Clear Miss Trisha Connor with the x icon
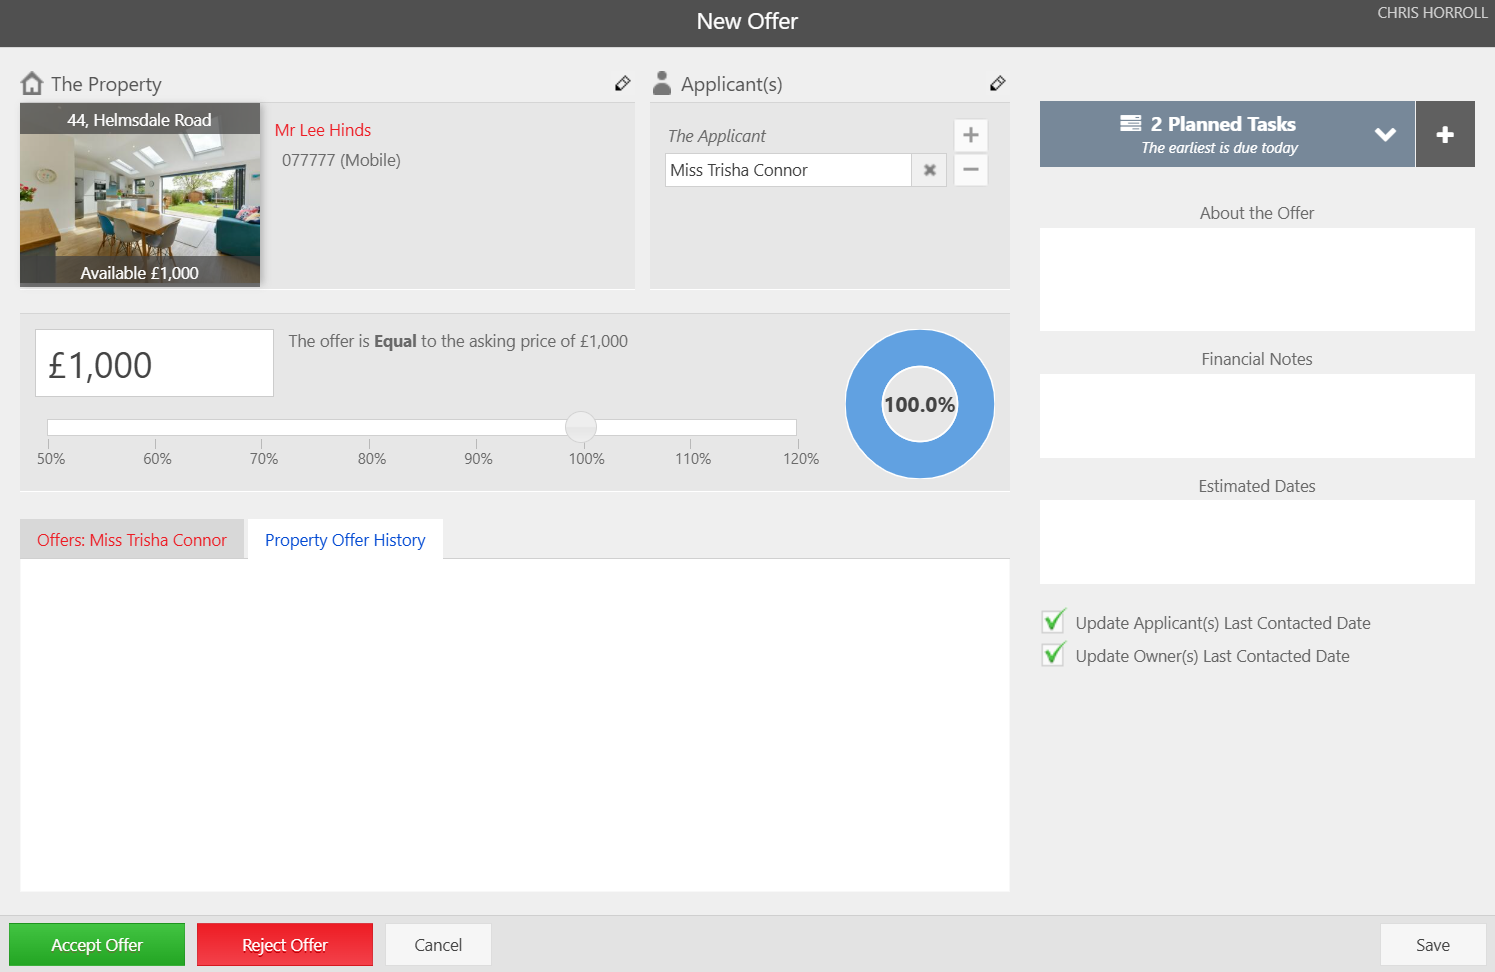 coord(930,170)
